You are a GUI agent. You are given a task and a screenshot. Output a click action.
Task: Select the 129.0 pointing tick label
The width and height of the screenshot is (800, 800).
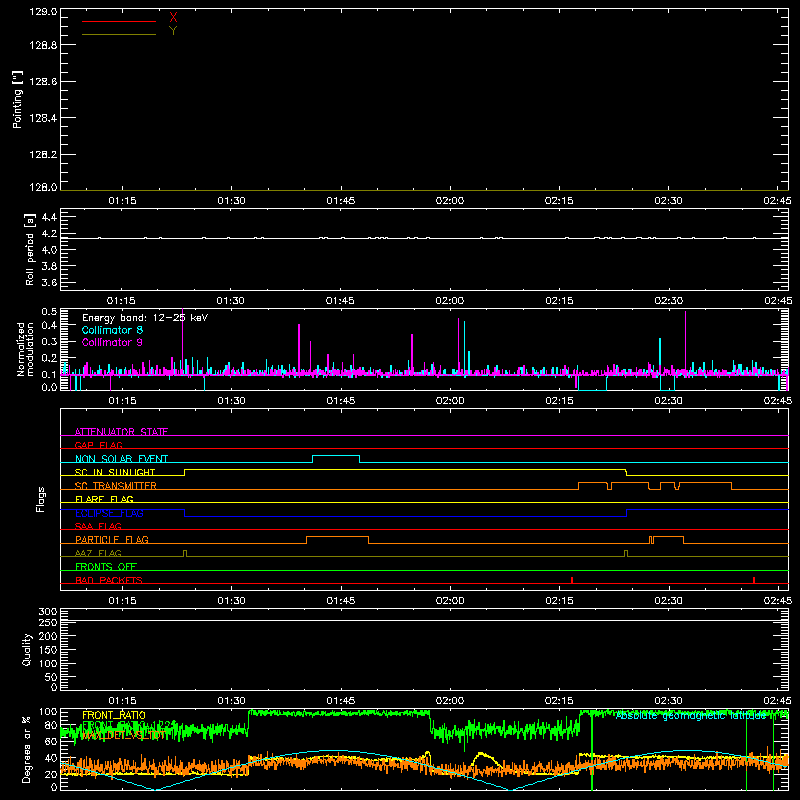tap(43, 12)
